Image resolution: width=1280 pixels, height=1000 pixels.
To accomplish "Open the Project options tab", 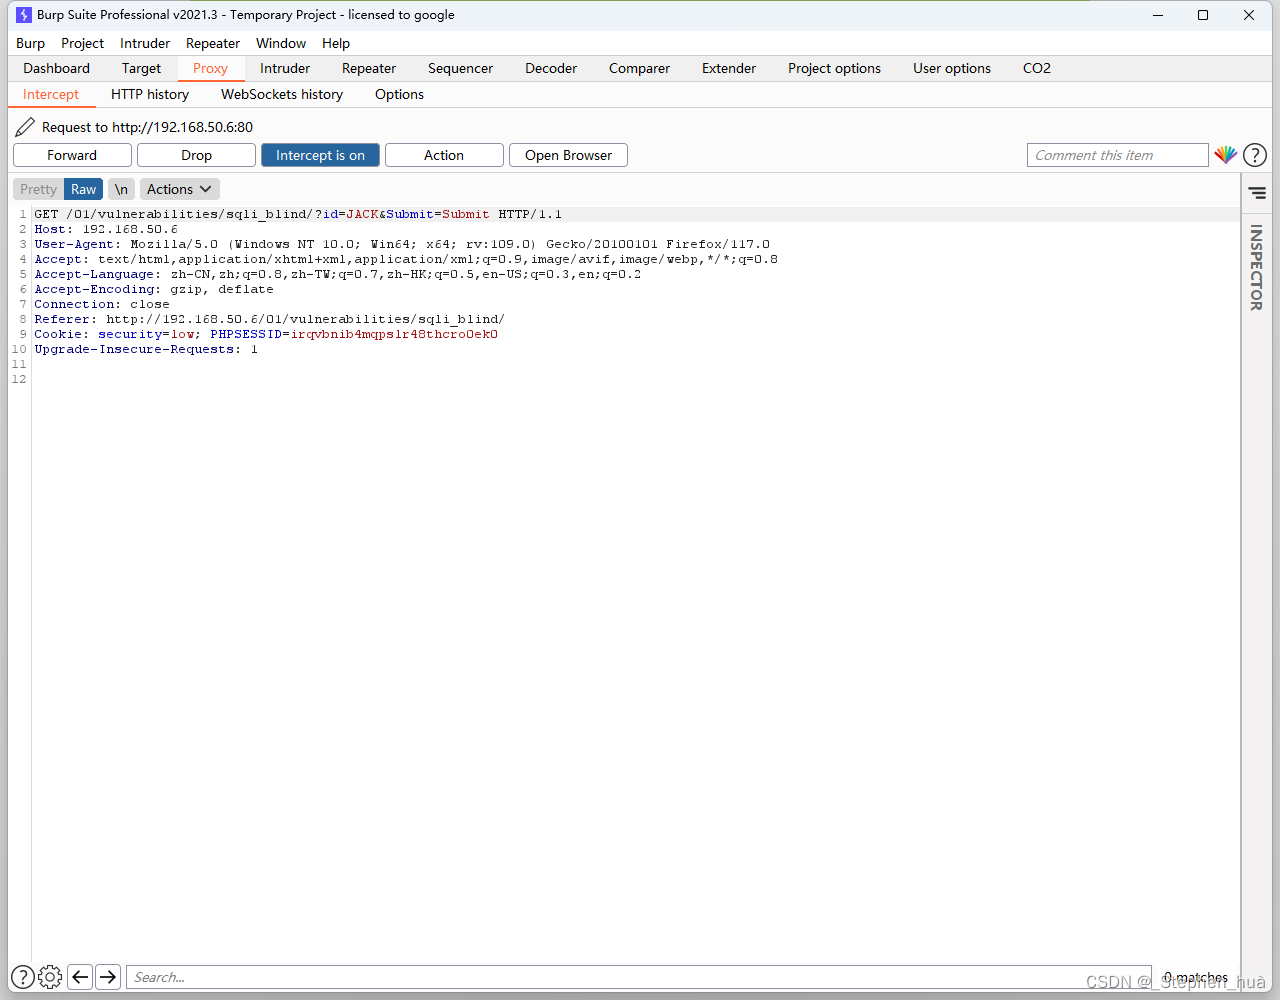I will (x=834, y=68).
